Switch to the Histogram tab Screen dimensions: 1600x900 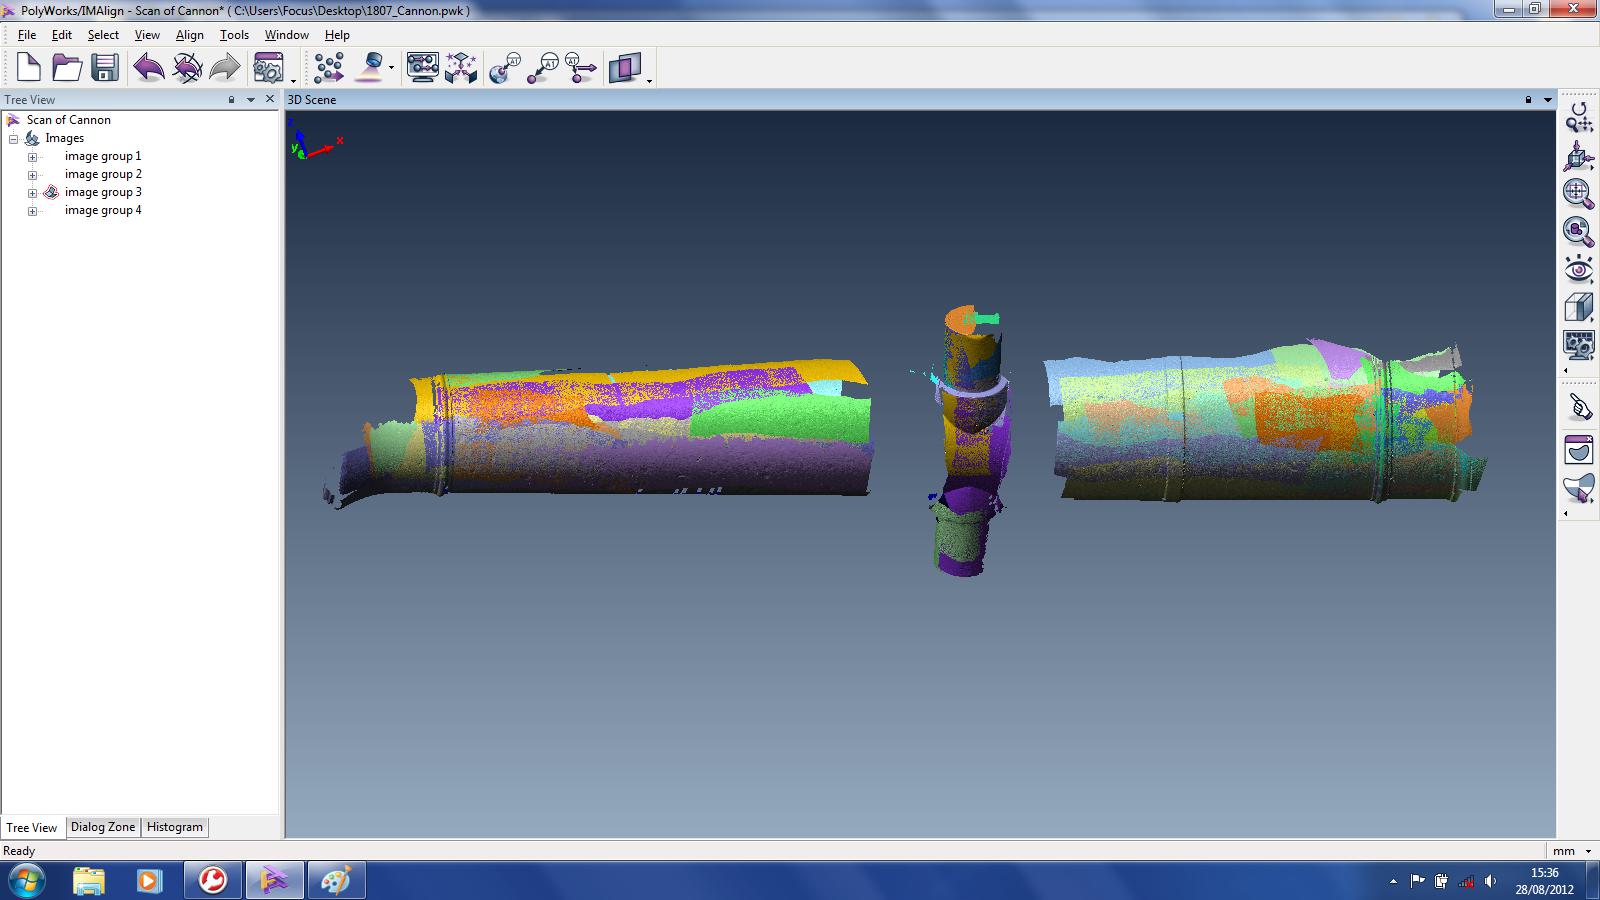pyautogui.click(x=174, y=827)
